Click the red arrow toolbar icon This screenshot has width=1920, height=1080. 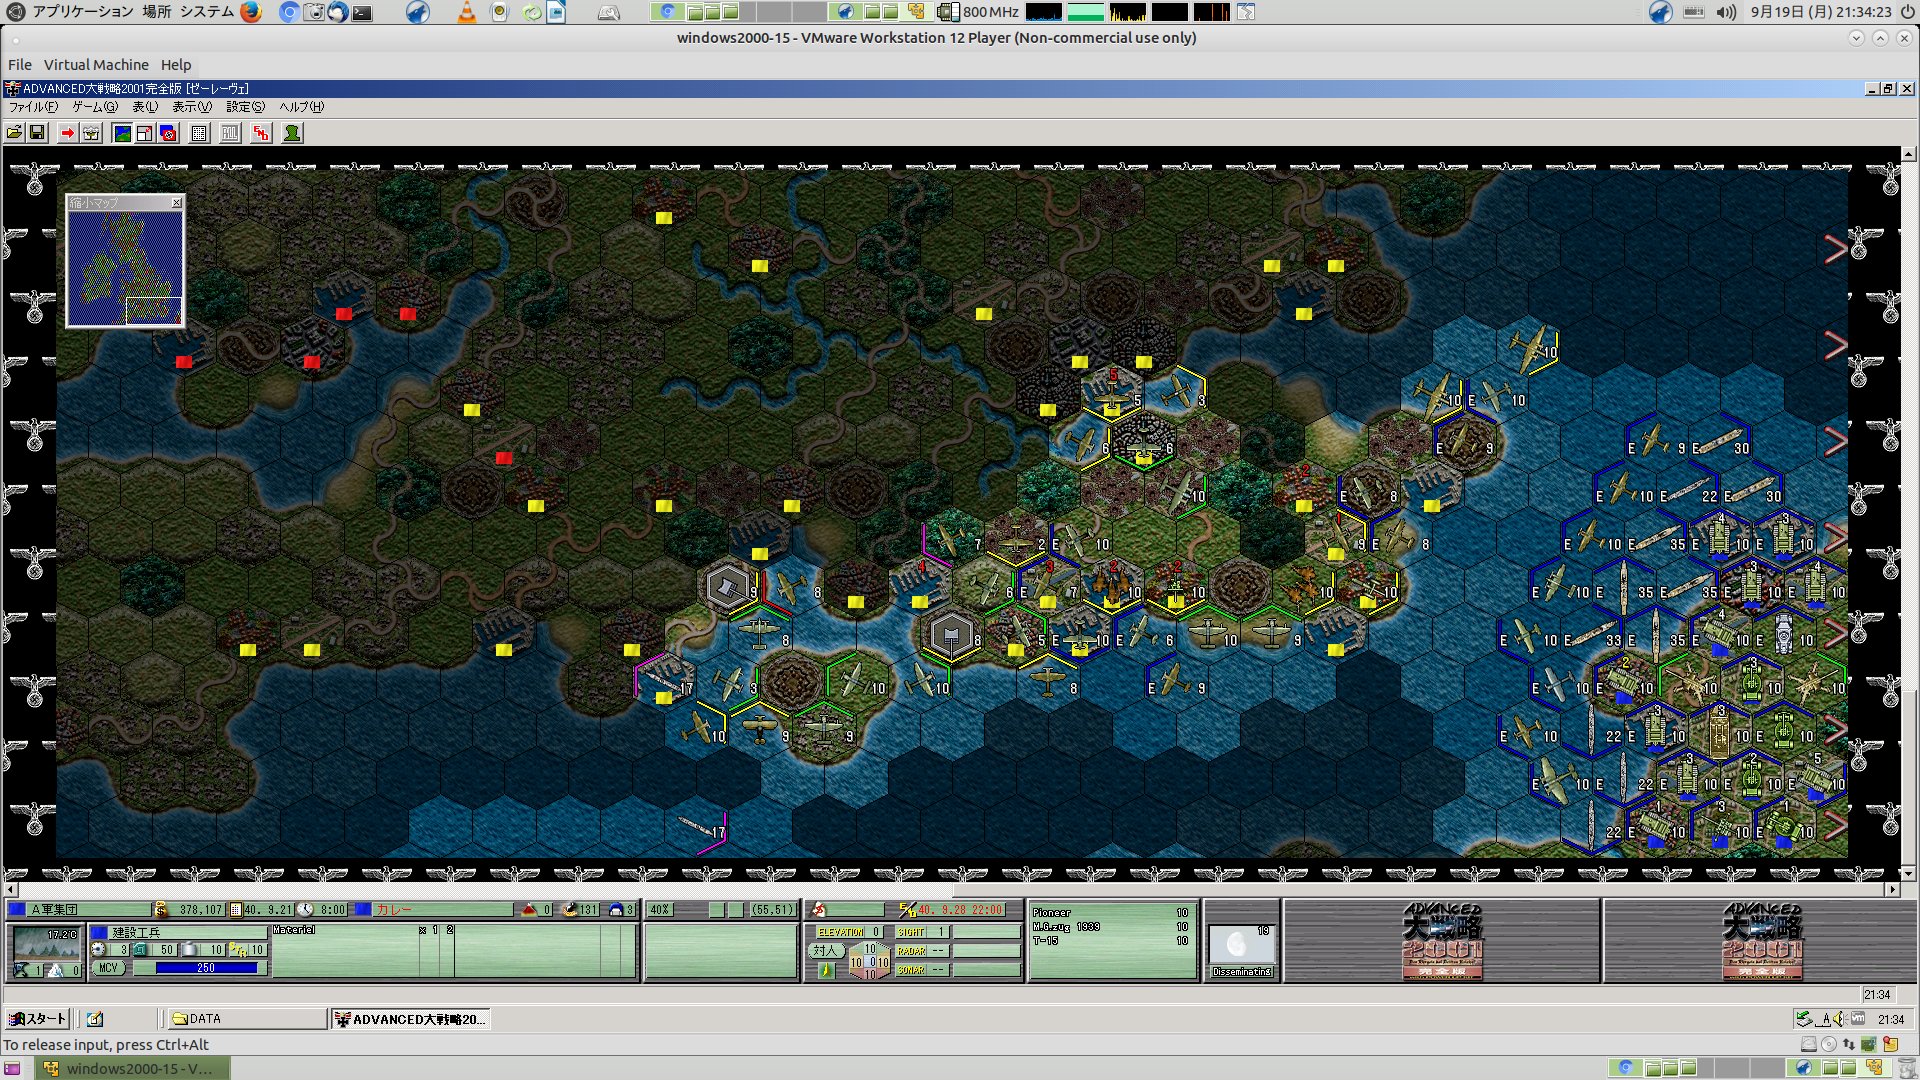point(67,133)
